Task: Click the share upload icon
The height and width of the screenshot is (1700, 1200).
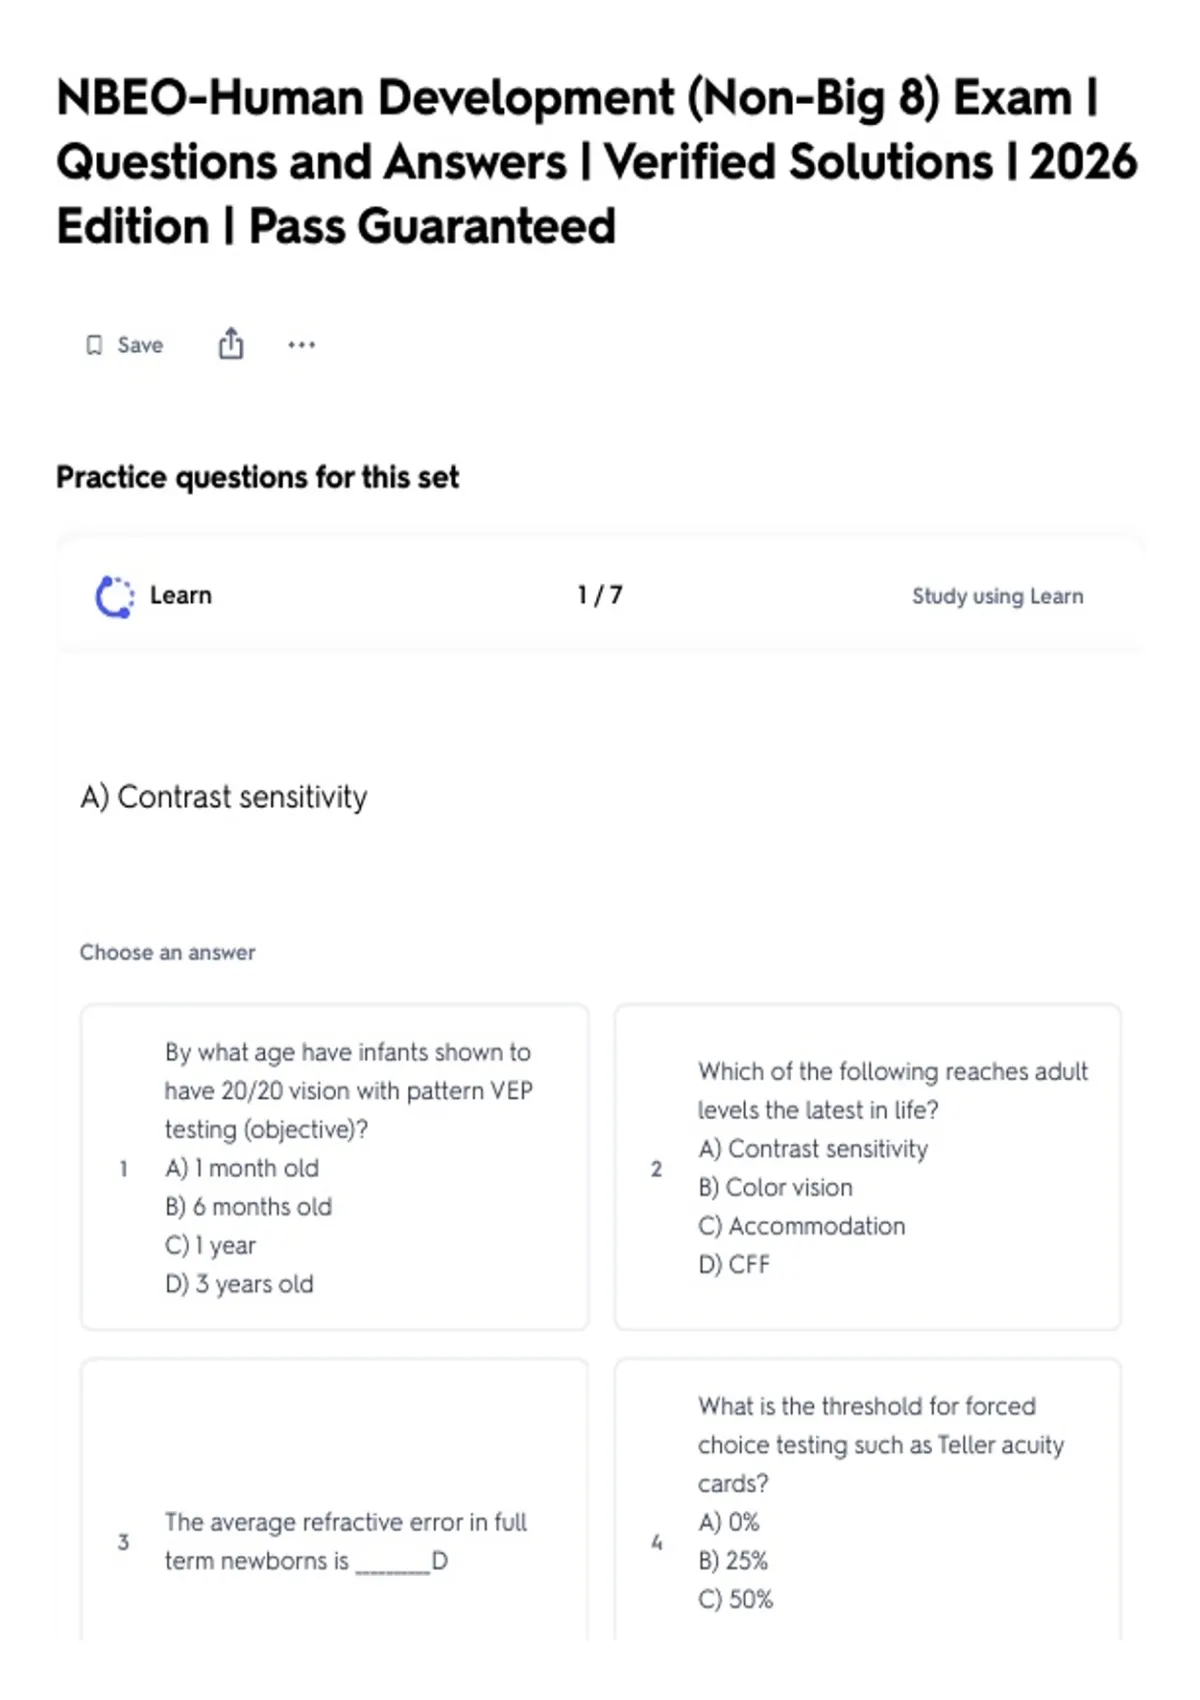Action: point(231,343)
